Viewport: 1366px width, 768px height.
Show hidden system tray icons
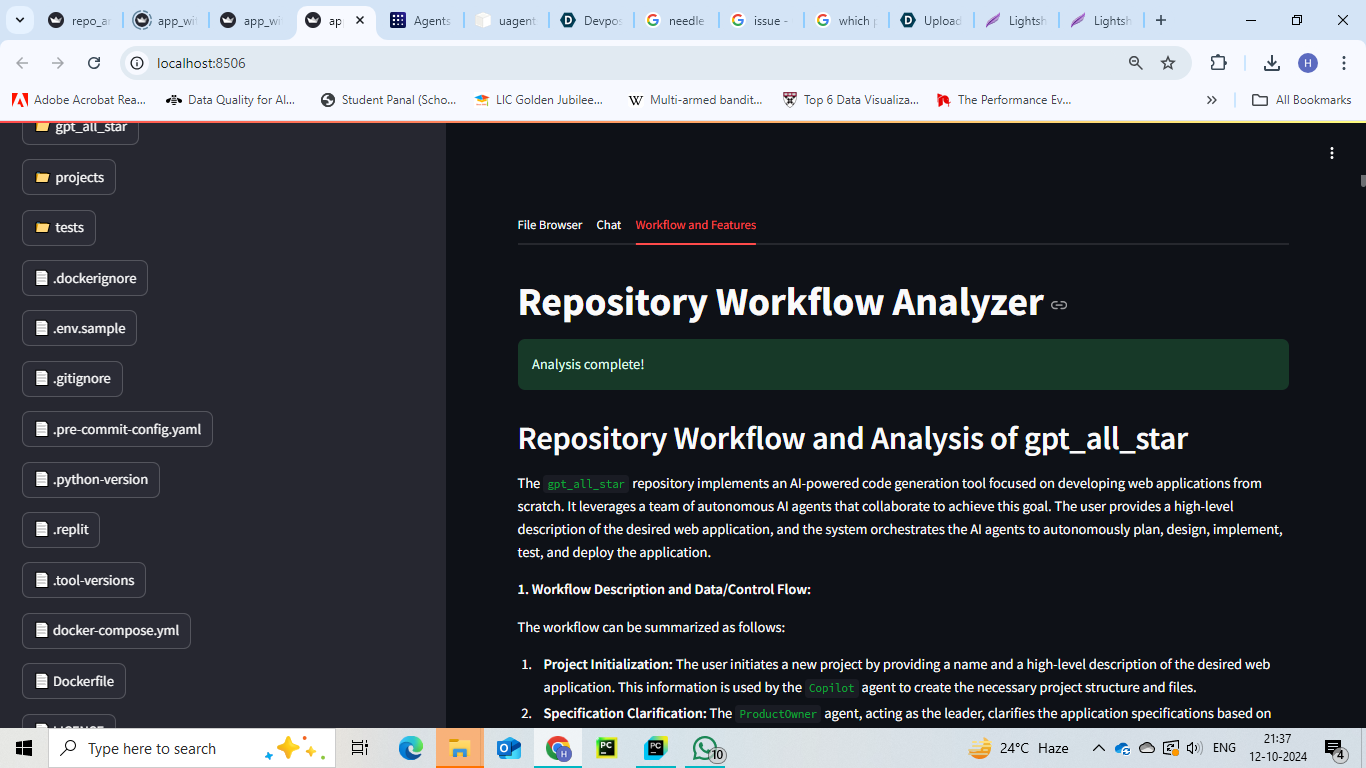pos(1098,748)
